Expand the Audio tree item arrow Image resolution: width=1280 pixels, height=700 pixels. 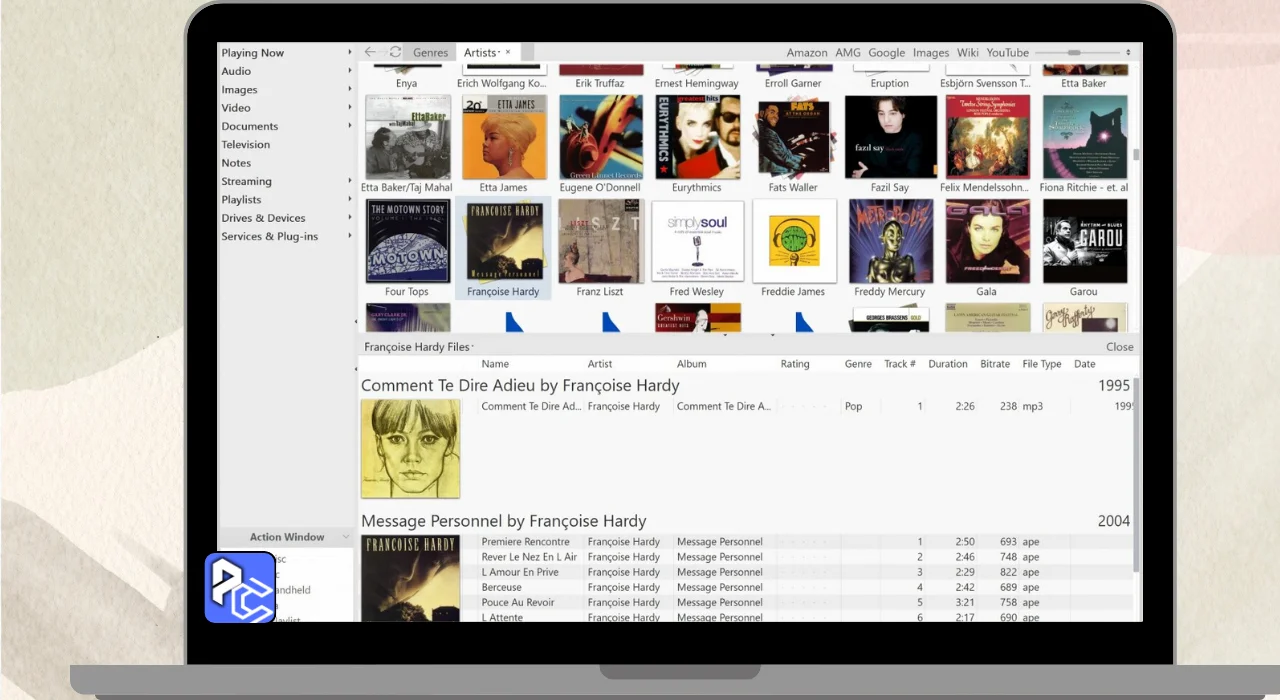tap(350, 71)
